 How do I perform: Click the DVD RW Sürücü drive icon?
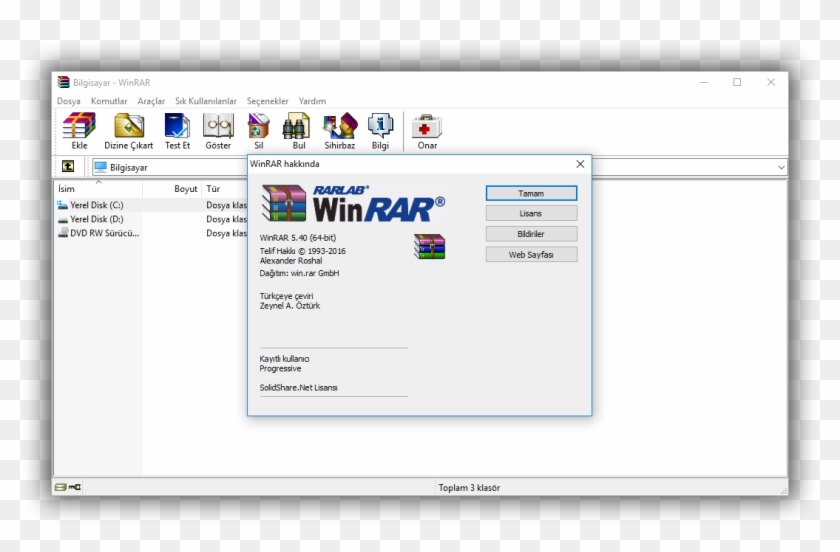pos(63,233)
